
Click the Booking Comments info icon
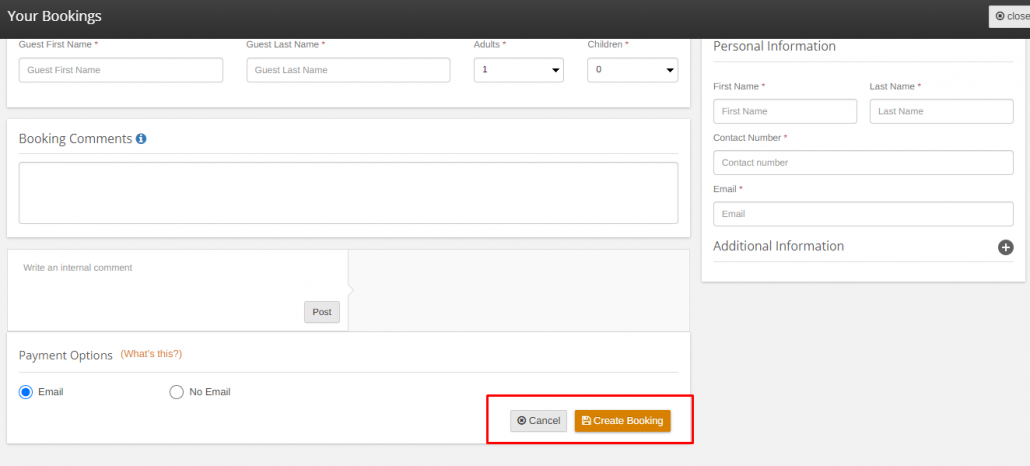(x=141, y=139)
